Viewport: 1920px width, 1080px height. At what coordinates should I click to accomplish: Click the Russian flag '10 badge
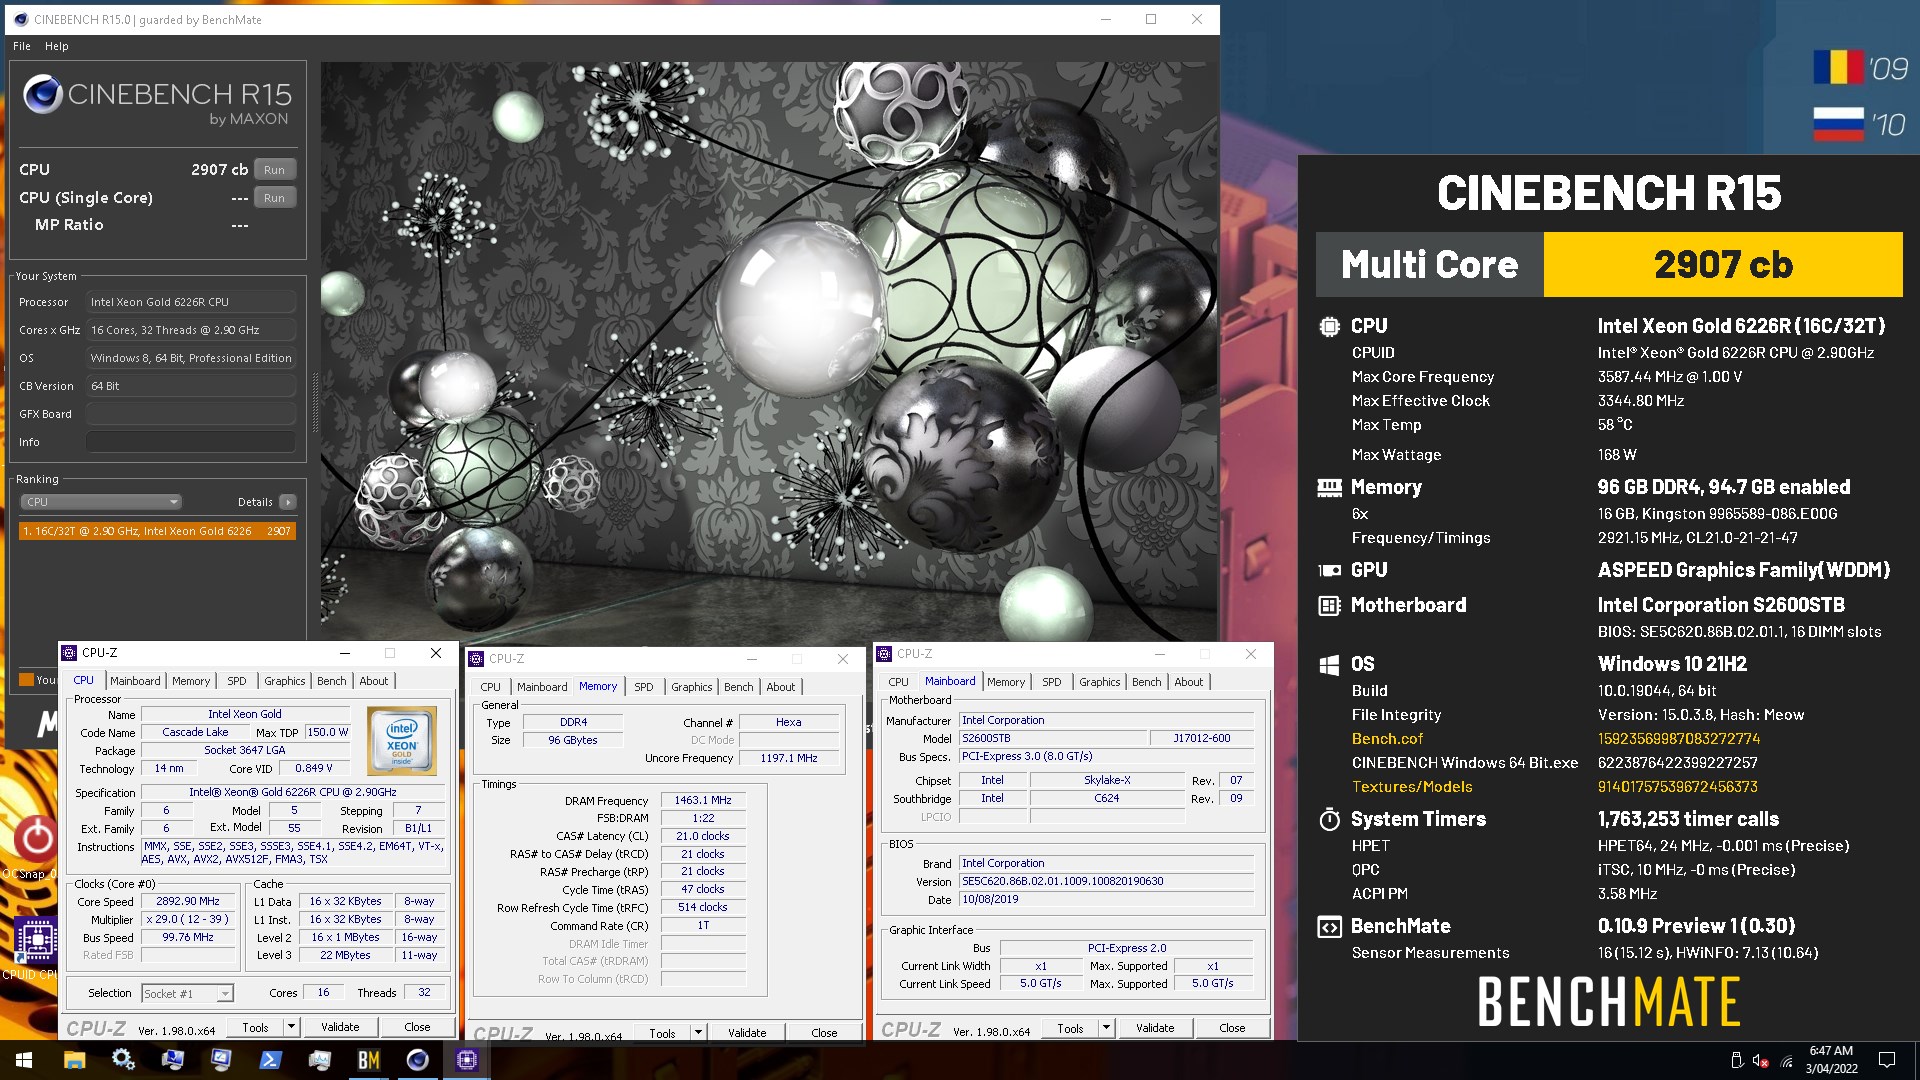1861,124
